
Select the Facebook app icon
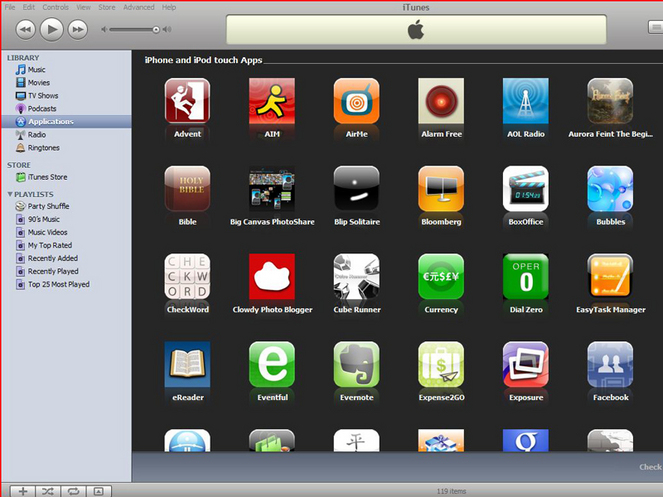pyautogui.click(x=610, y=365)
